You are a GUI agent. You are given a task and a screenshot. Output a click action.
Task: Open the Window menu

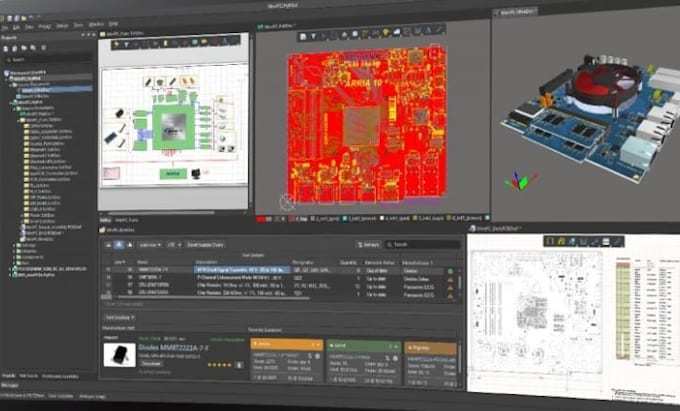pos(96,25)
